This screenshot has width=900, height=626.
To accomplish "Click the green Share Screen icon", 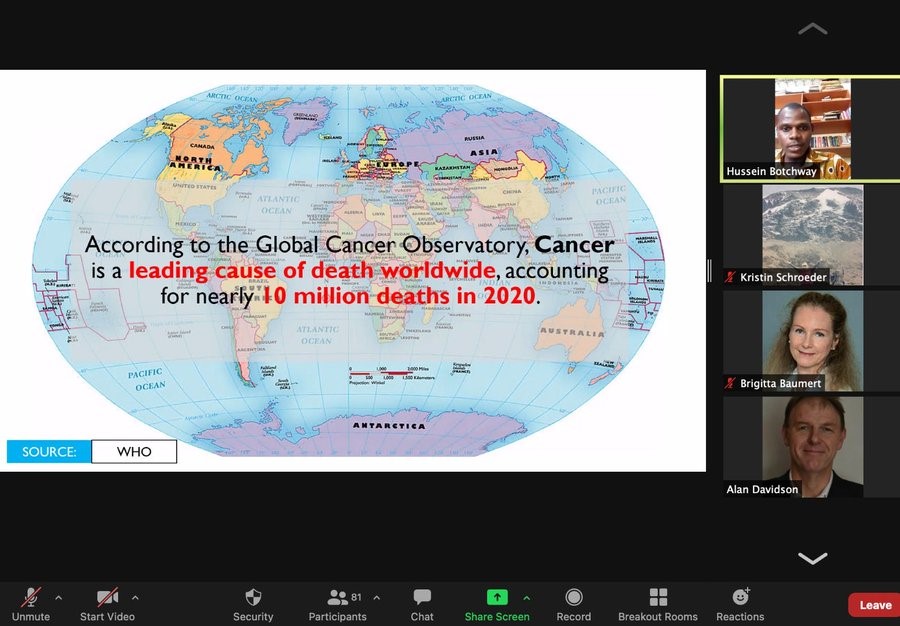I will (x=497, y=597).
